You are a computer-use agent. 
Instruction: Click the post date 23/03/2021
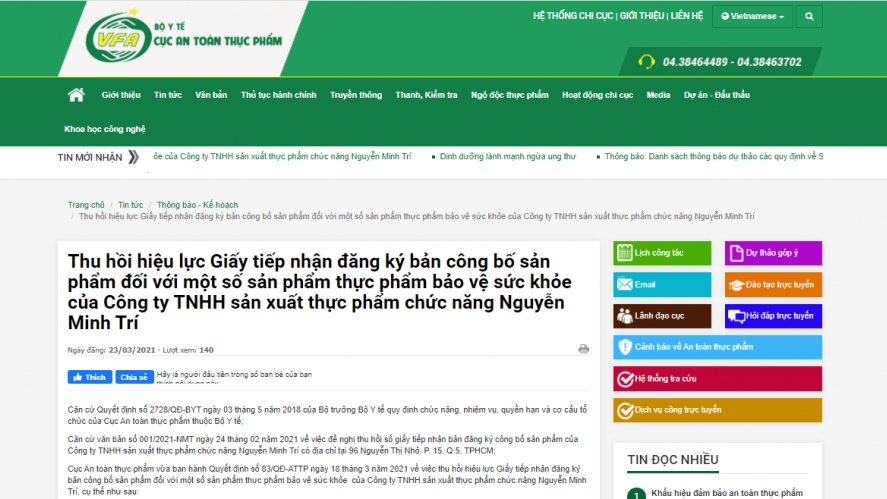tap(132, 350)
